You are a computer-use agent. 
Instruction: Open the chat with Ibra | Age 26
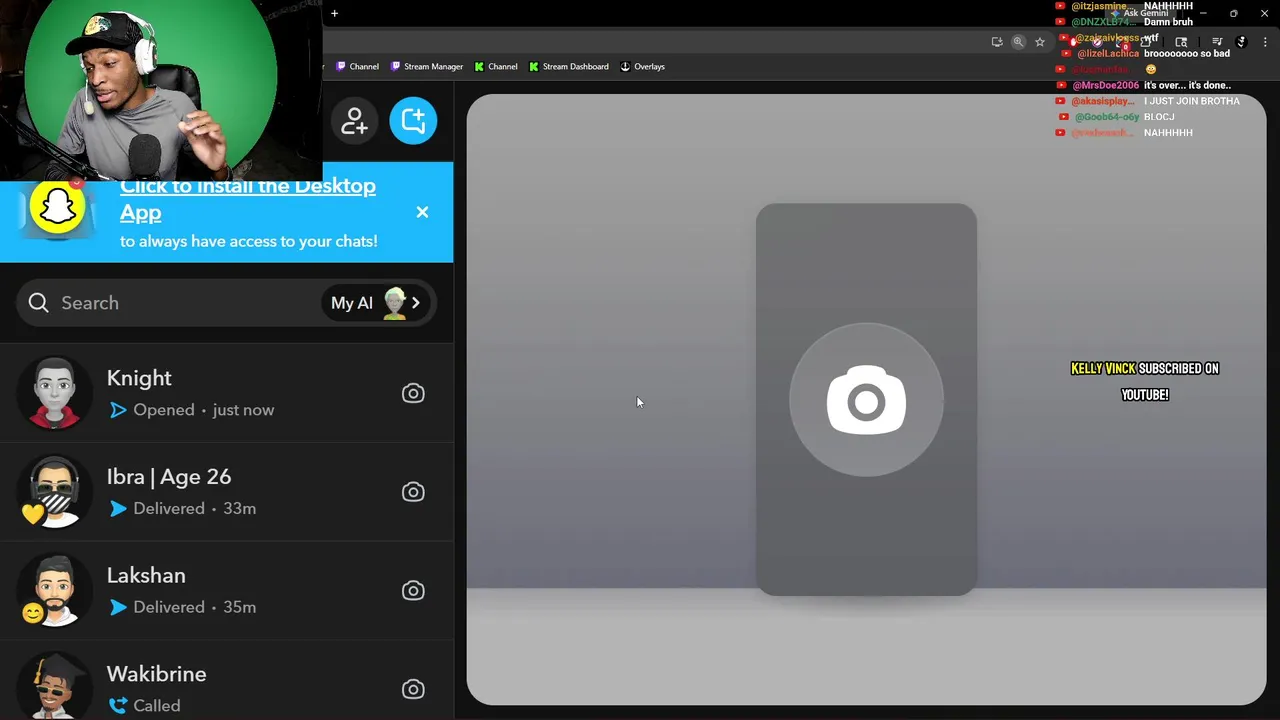click(226, 492)
